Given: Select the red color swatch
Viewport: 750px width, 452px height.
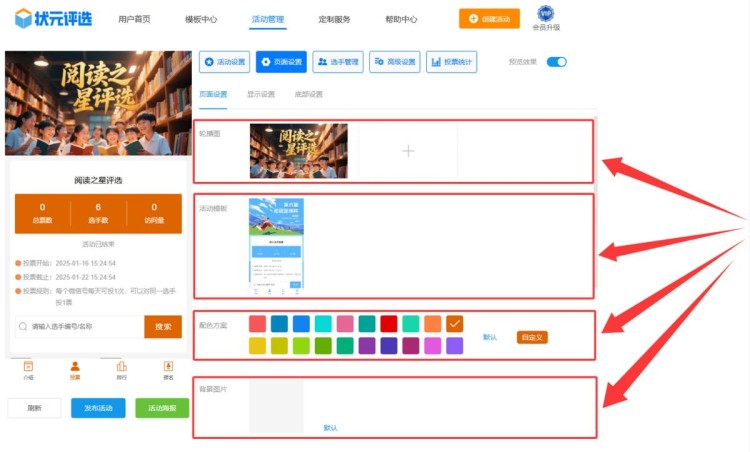Looking at the screenshot, I should tap(388, 324).
